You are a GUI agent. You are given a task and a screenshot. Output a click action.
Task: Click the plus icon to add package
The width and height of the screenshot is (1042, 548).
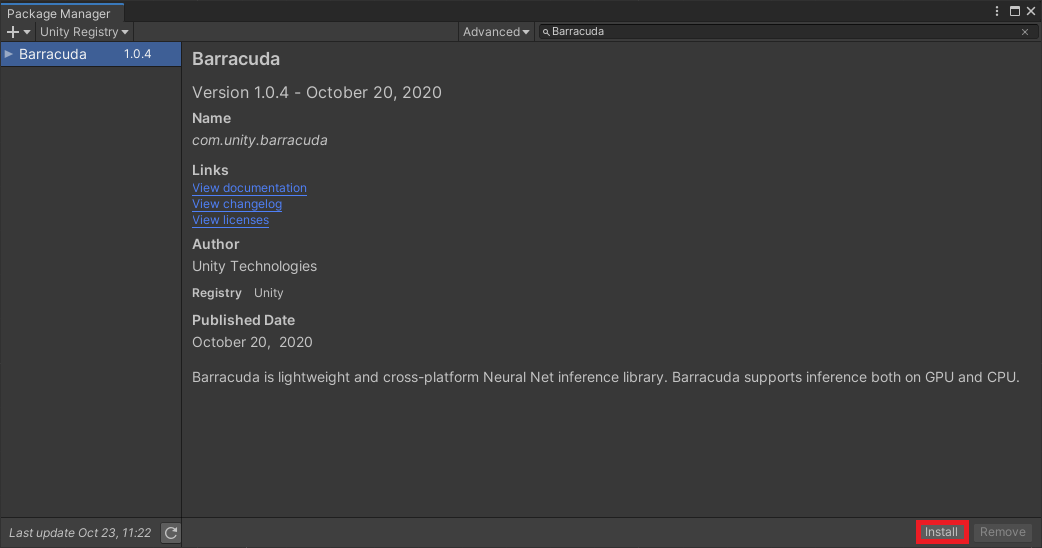click(x=13, y=32)
